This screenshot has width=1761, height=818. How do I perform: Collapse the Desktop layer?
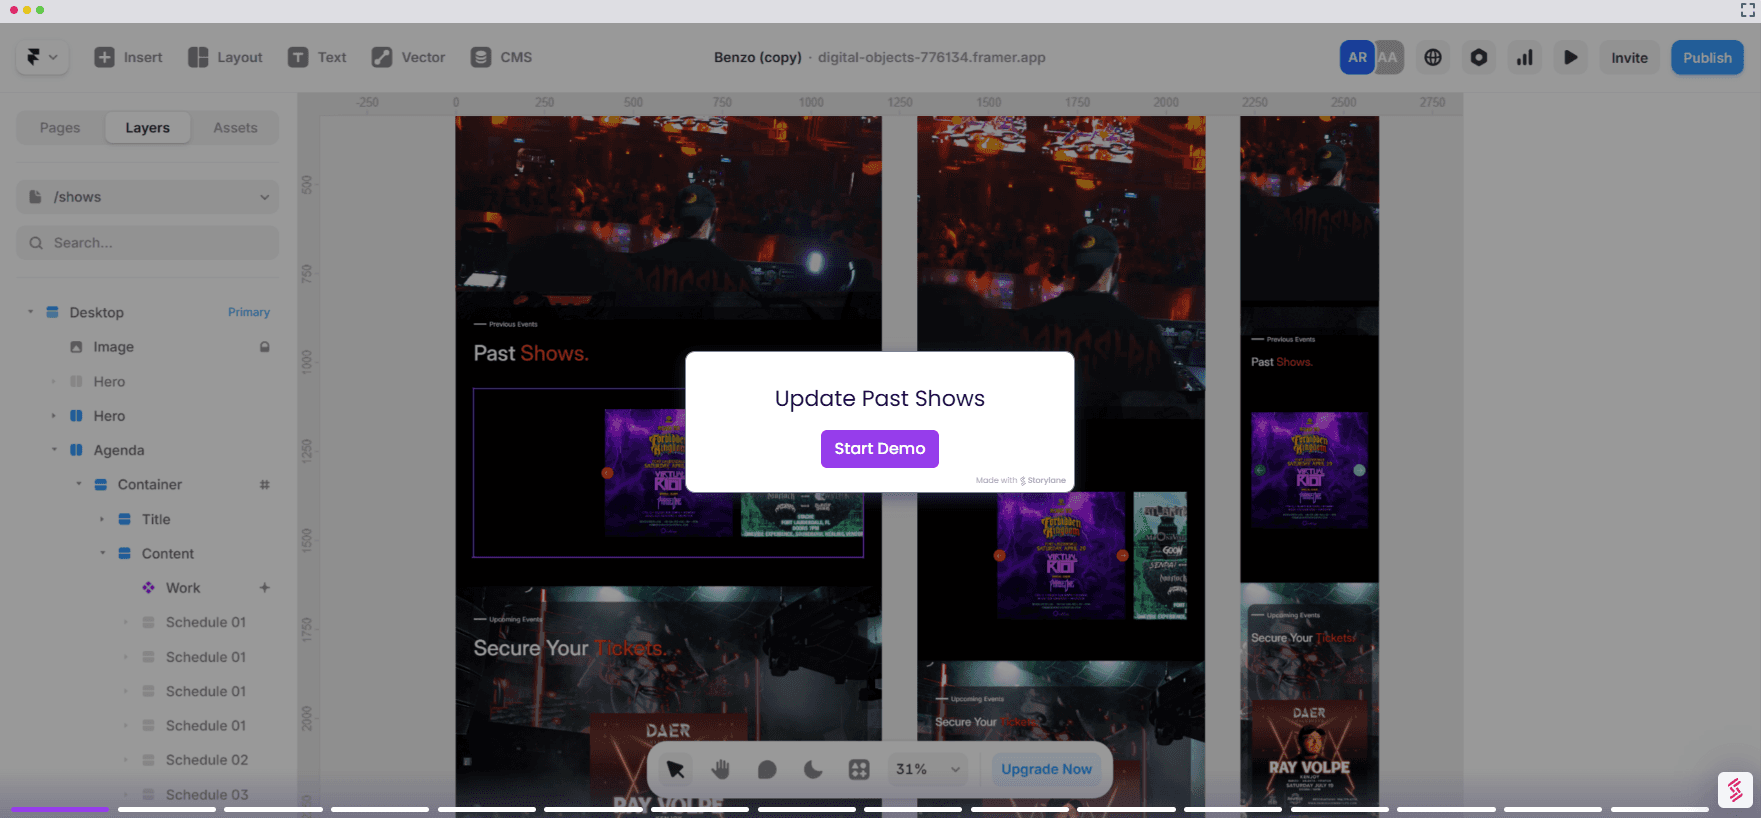click(30, 312)
